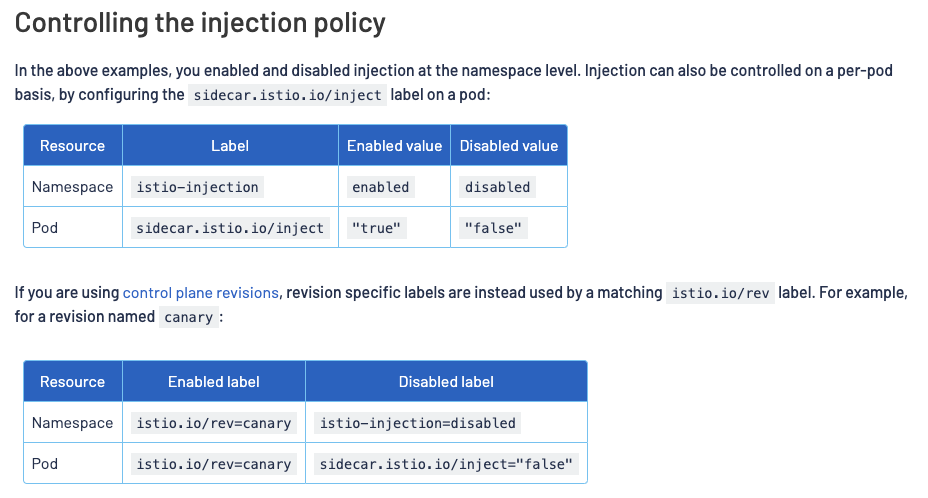Image resolution: width=928 pixels, height=498 pixels.
Task: Select istio.io/rev=canary in the Namespace row
Action: tap(214, 423)
